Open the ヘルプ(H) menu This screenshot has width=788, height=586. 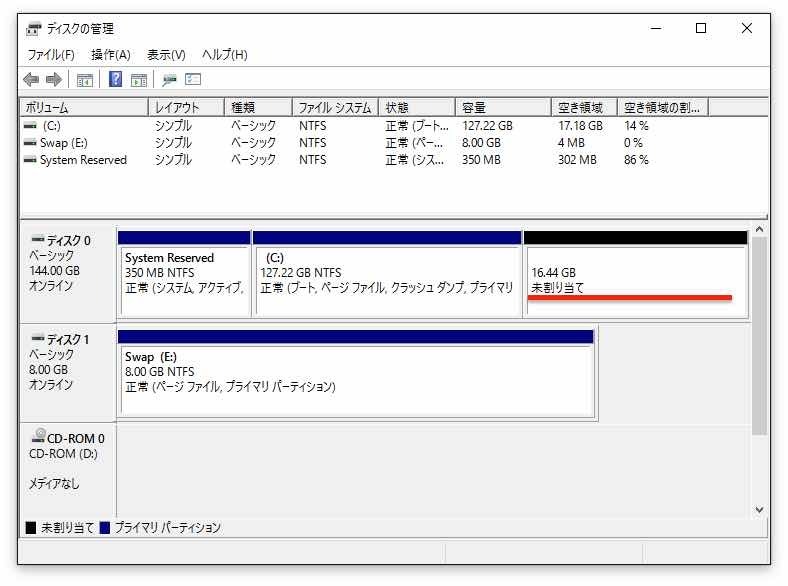[x=225, y=55]
